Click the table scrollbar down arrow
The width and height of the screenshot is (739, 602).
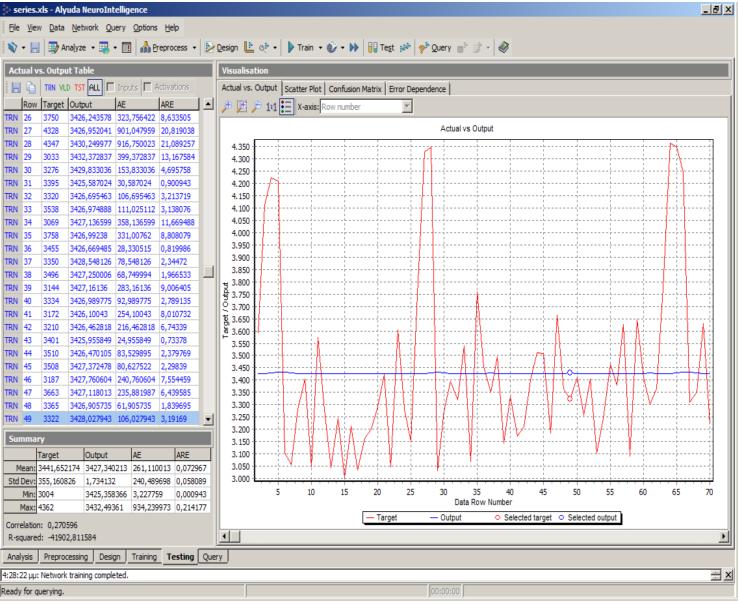pos(208,419)
